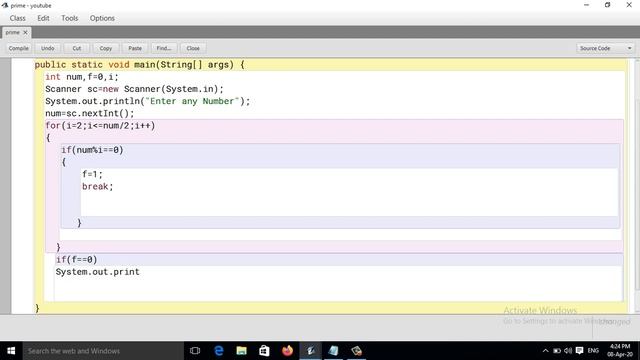This screenshot has width=640, height=360.
Task: Close the prime tab with X
Action: (x=25, y=32)
